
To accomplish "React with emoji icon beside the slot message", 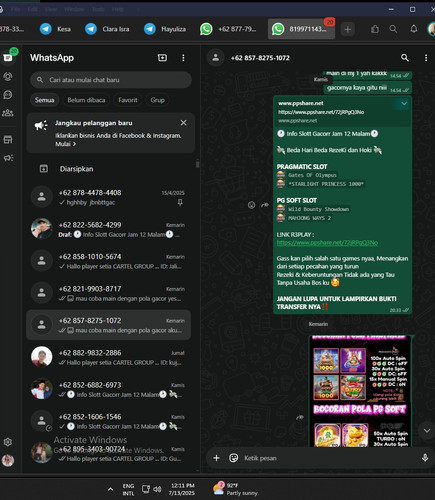I will coord(251,205).
